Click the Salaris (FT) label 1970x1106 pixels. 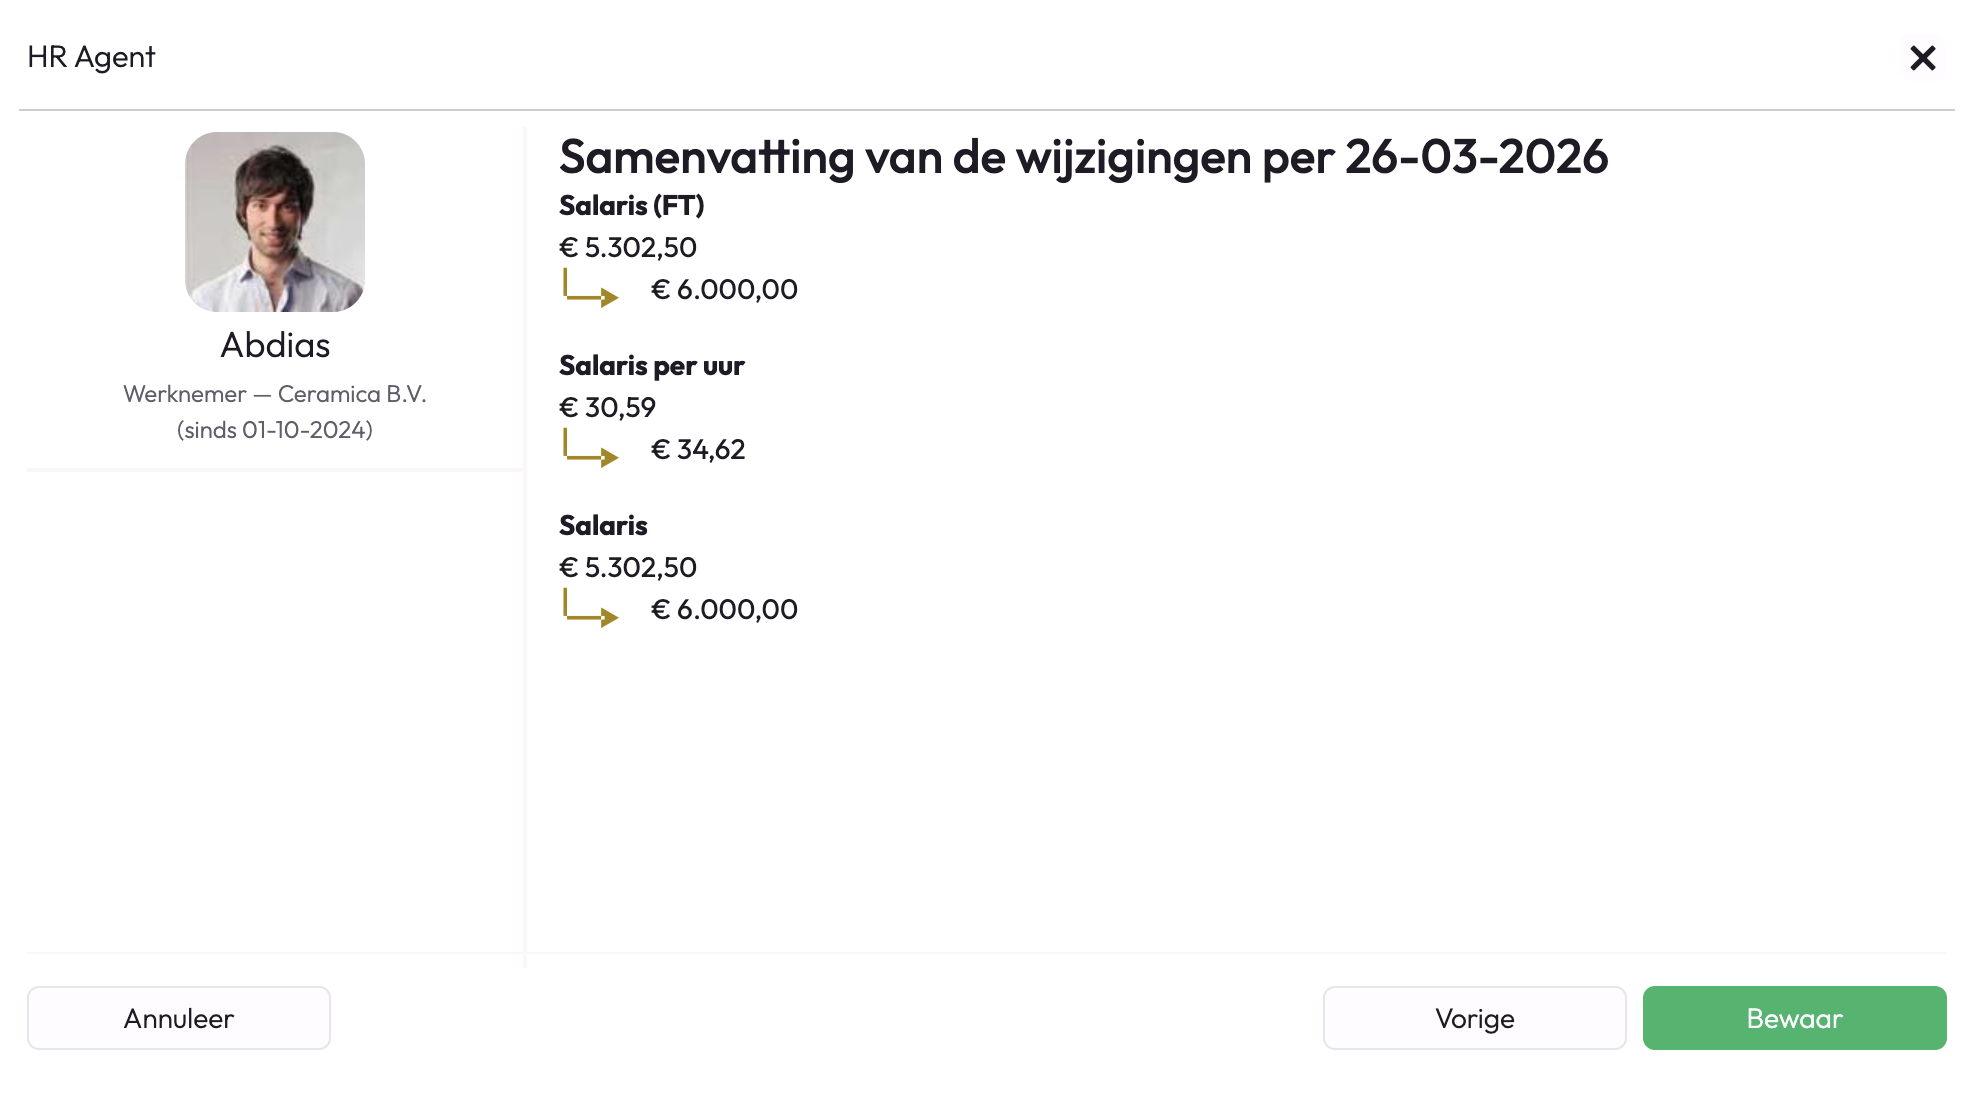click(631, 206)
